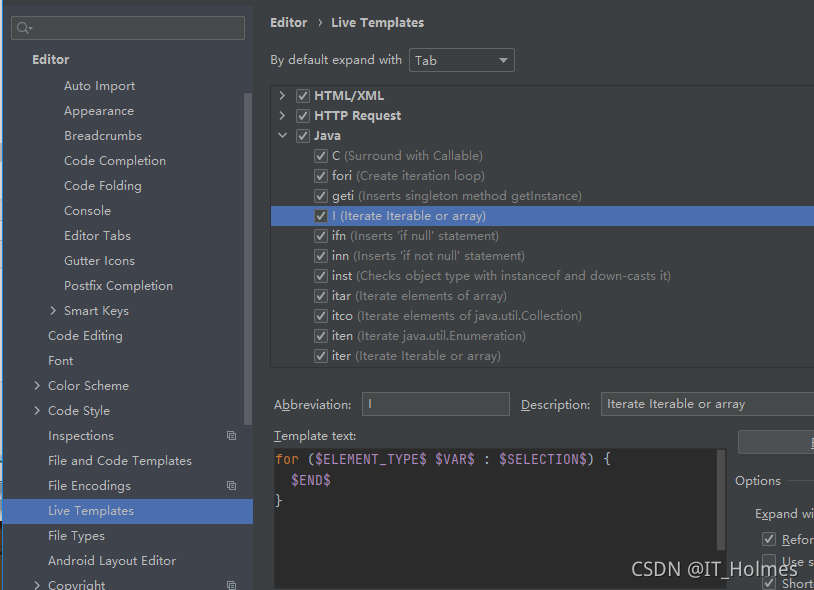Open Appearance settings page

click(99, 111)
